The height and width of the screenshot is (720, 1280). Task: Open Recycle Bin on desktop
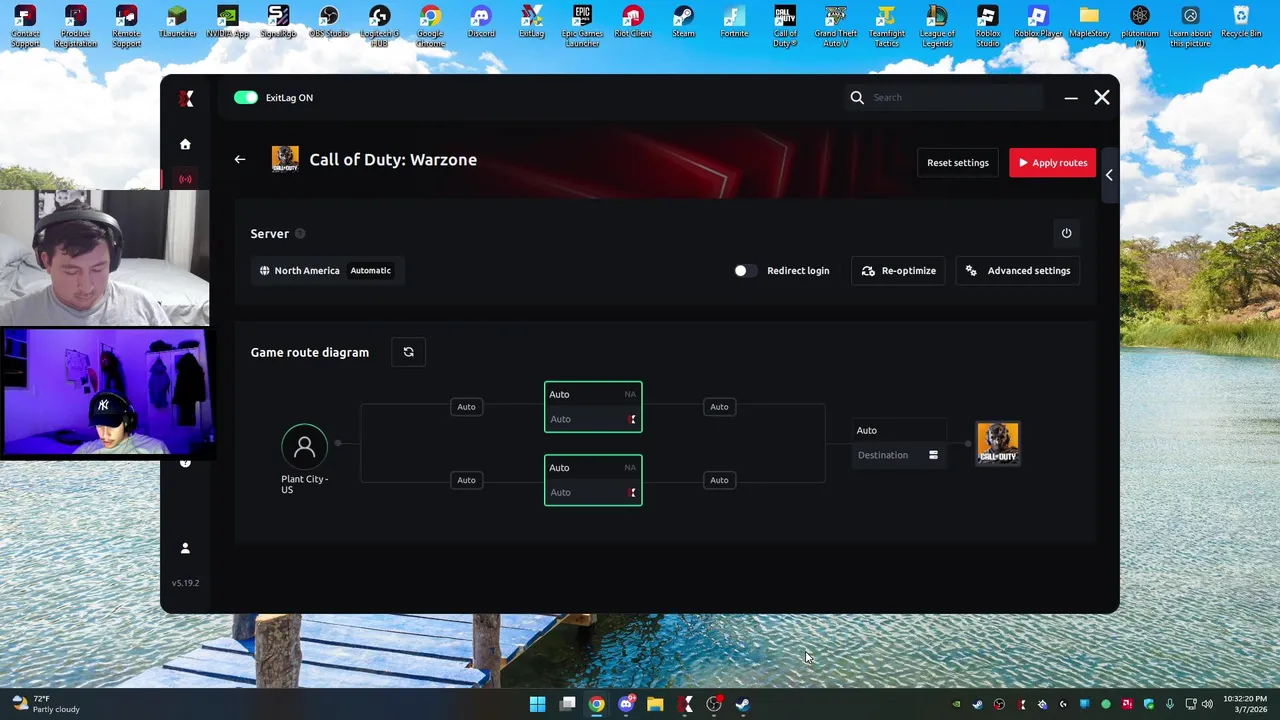click(x=1241, y=22)
